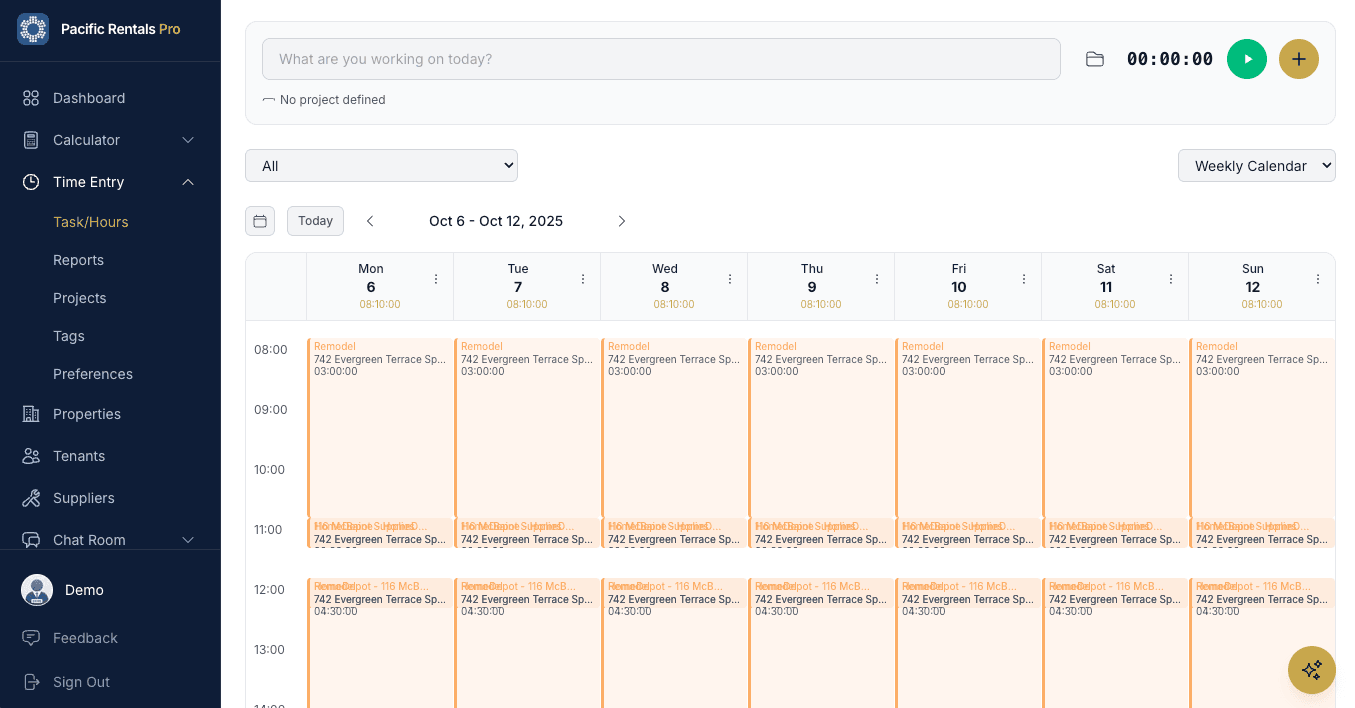Click the Time Entry clock icon
1355x708 pixels.
(x=31, y=182)
